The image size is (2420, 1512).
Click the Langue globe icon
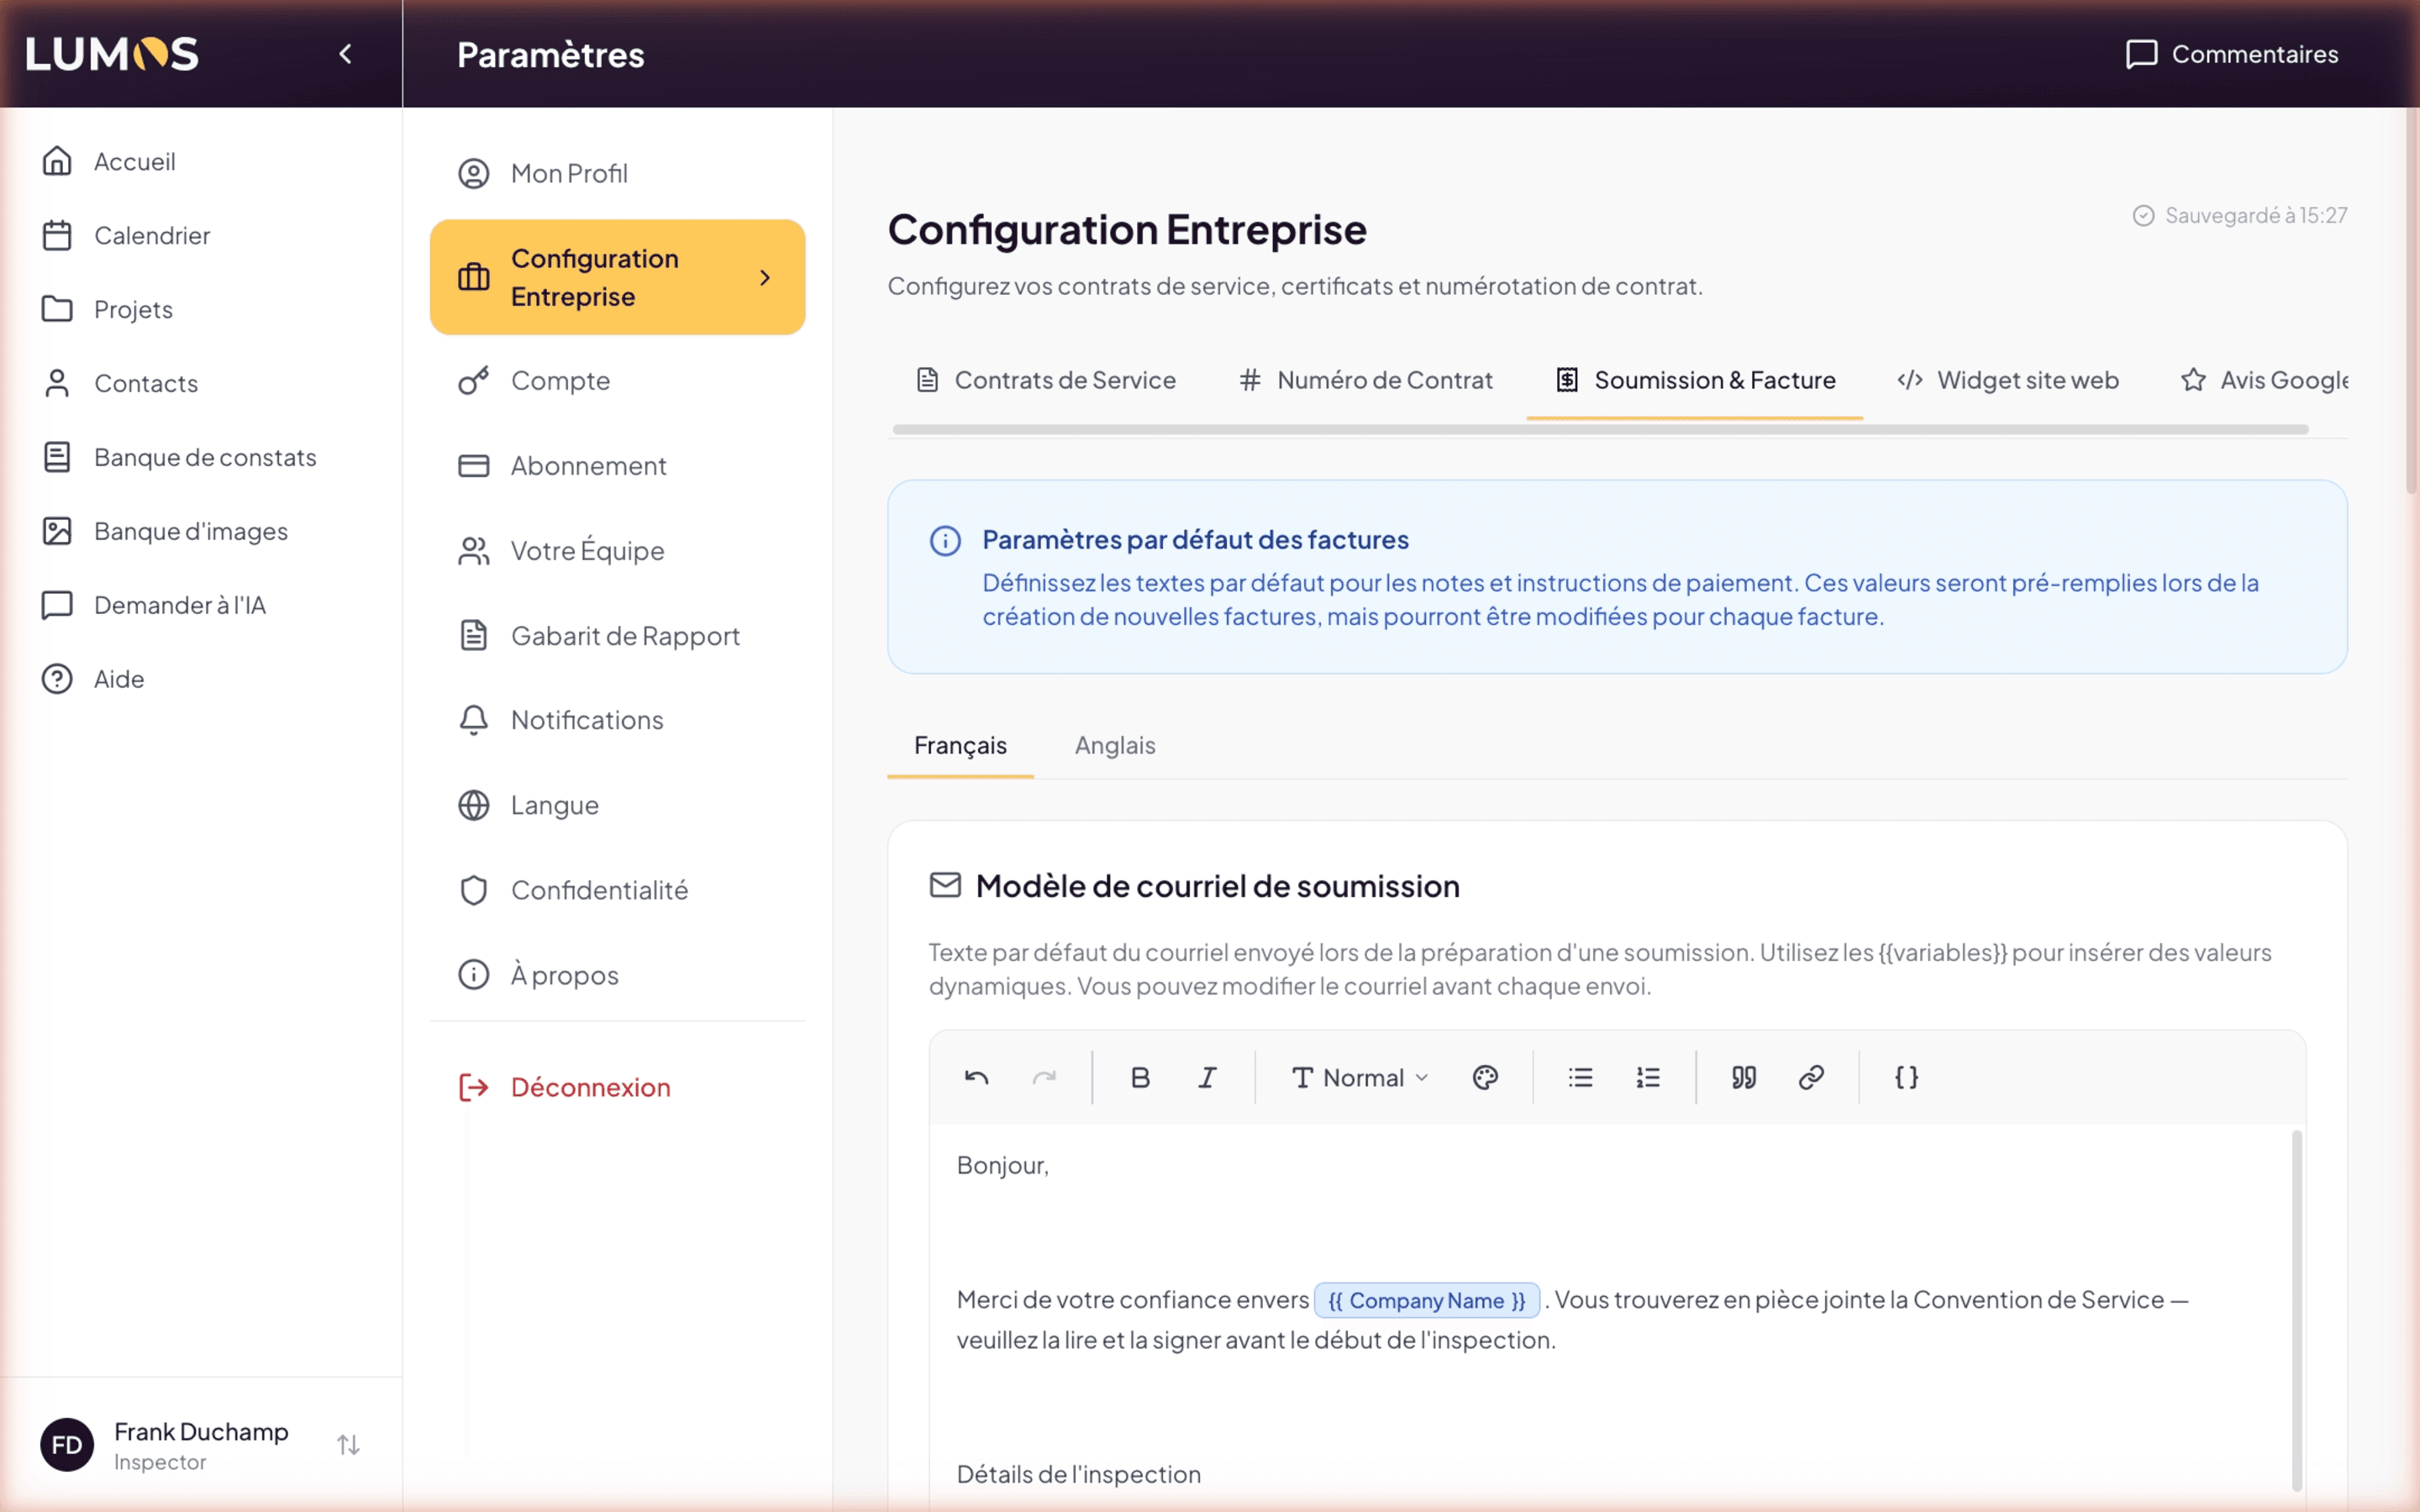click(x=474, y=805)
